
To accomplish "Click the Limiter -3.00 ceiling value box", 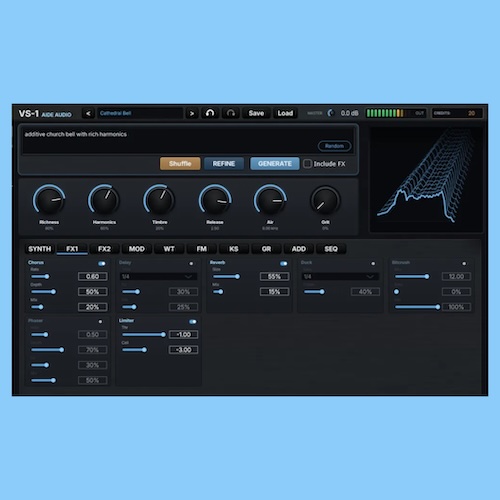I will coord(183,350).
